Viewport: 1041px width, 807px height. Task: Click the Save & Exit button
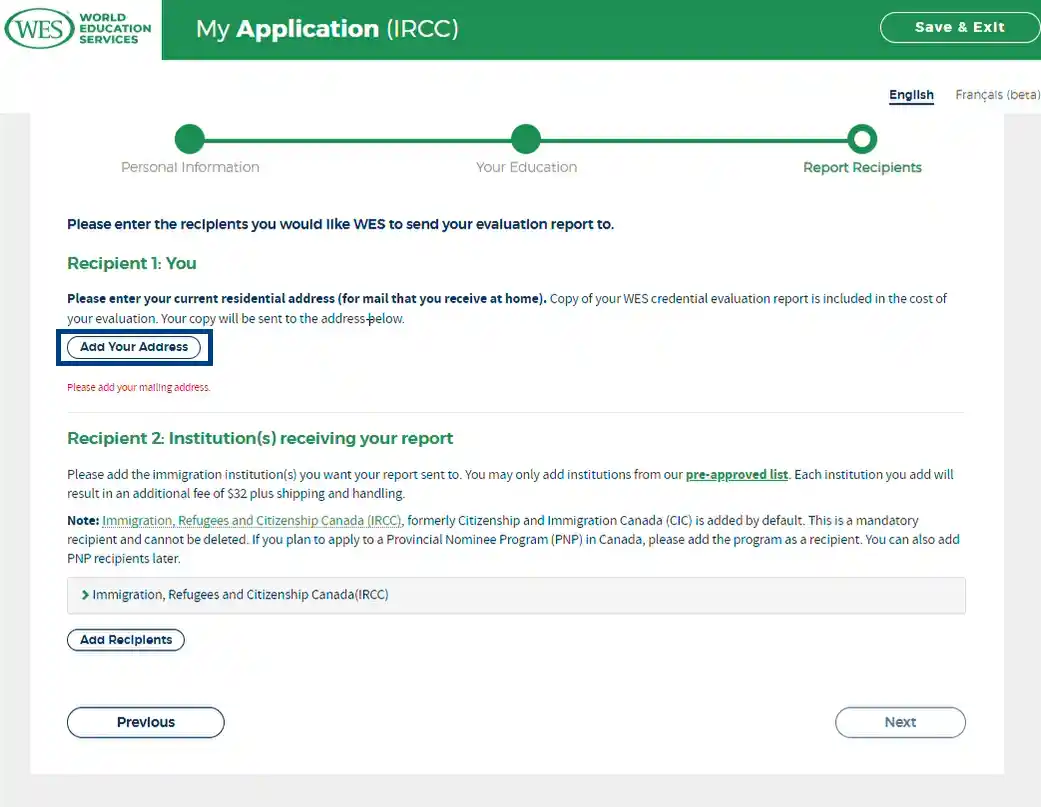coord(960,27)
